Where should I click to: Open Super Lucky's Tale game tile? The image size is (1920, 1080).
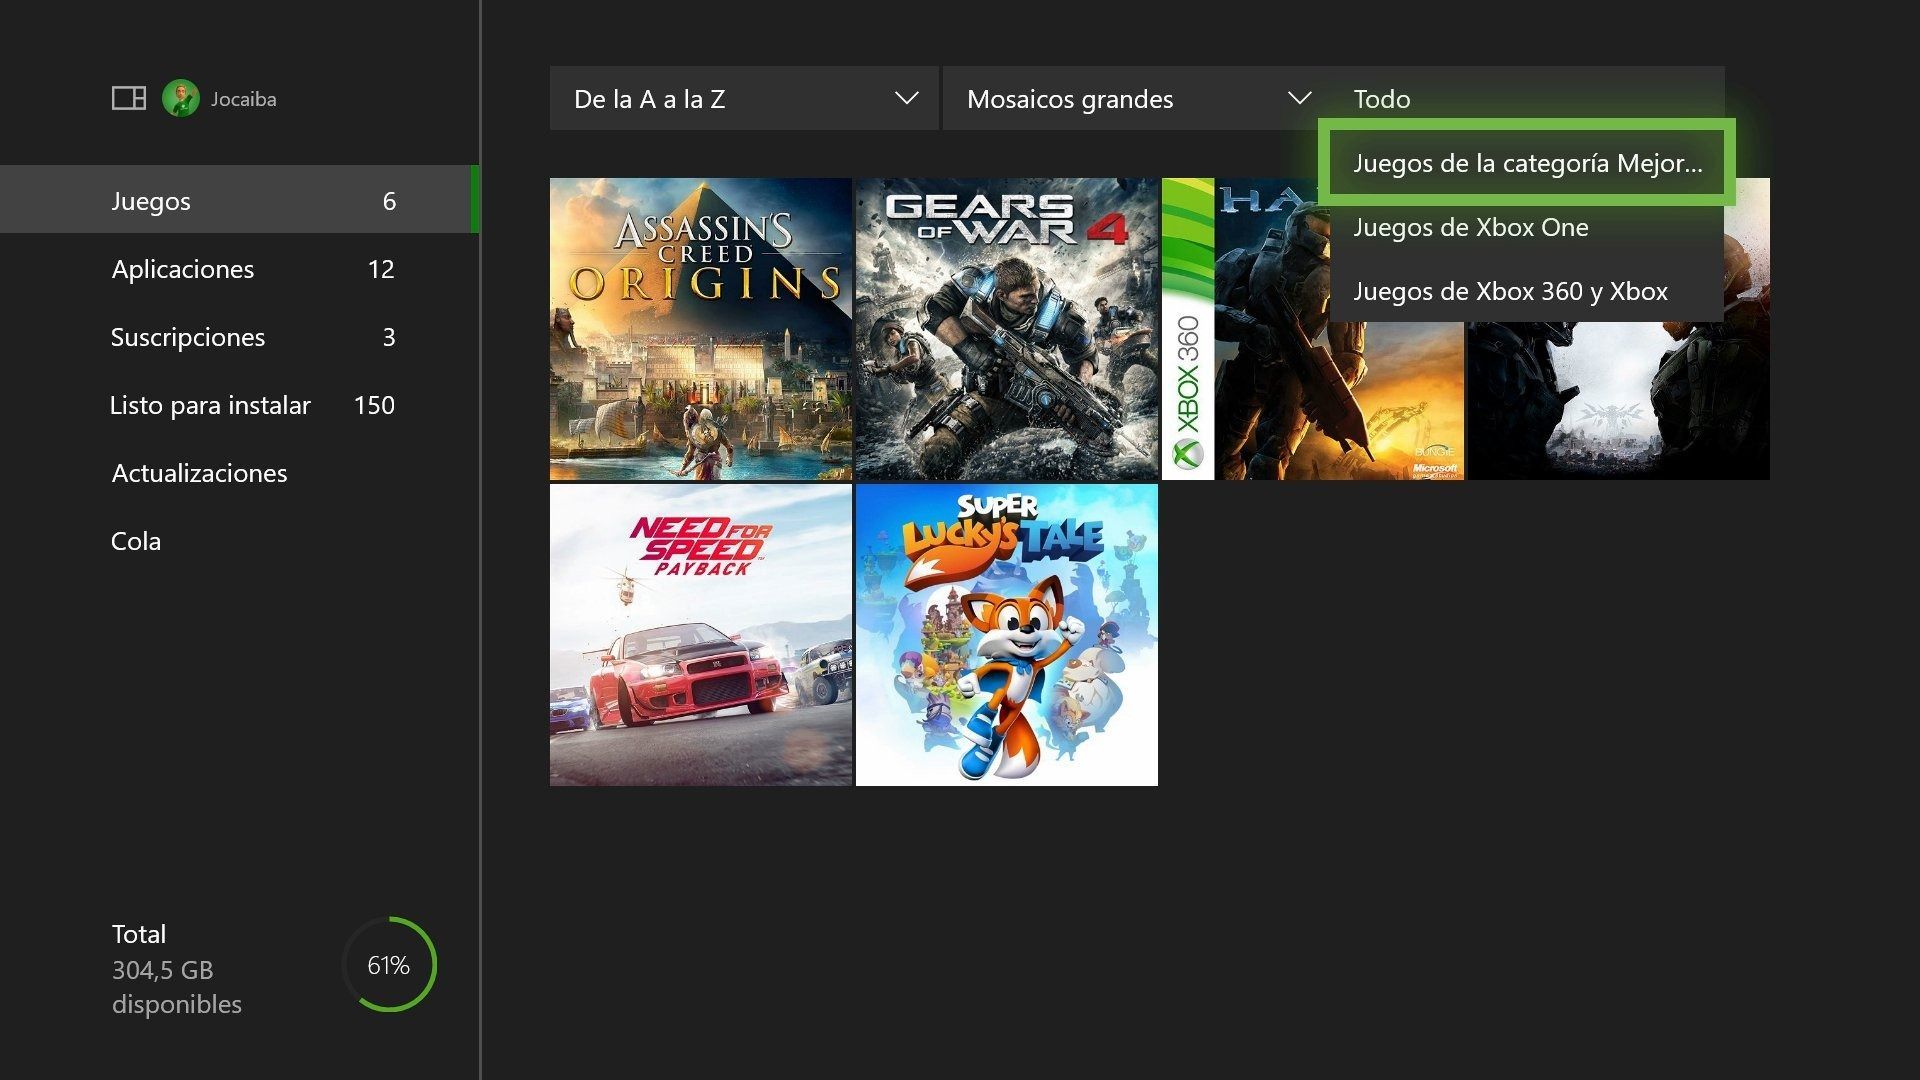pyautogui.click(x=1006, y=635)
